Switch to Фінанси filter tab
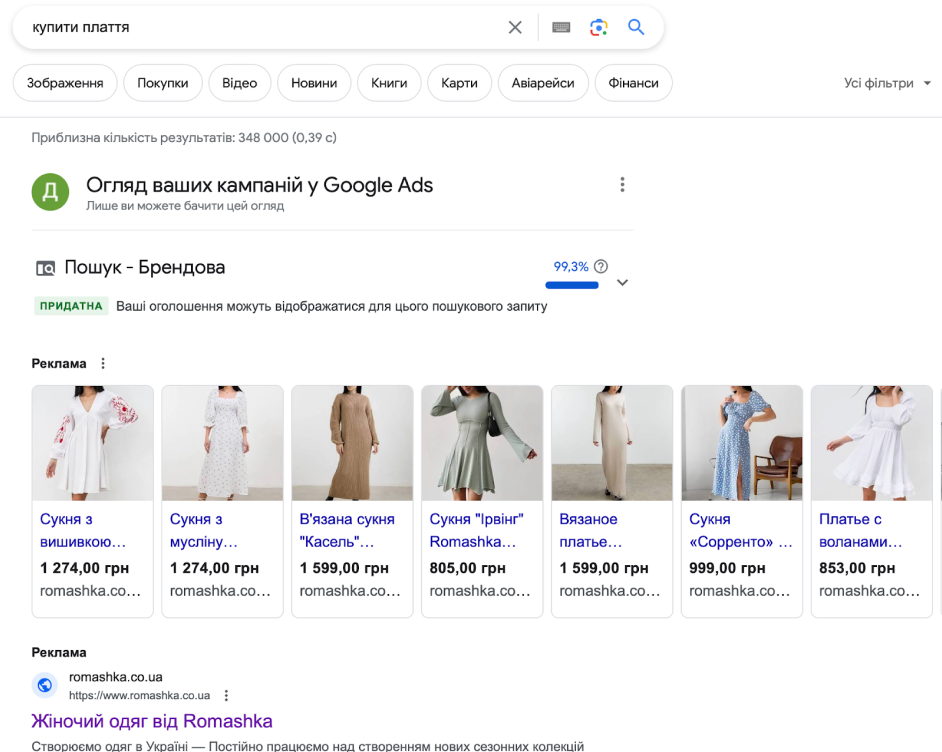942x752 pixels. (634, 83)
